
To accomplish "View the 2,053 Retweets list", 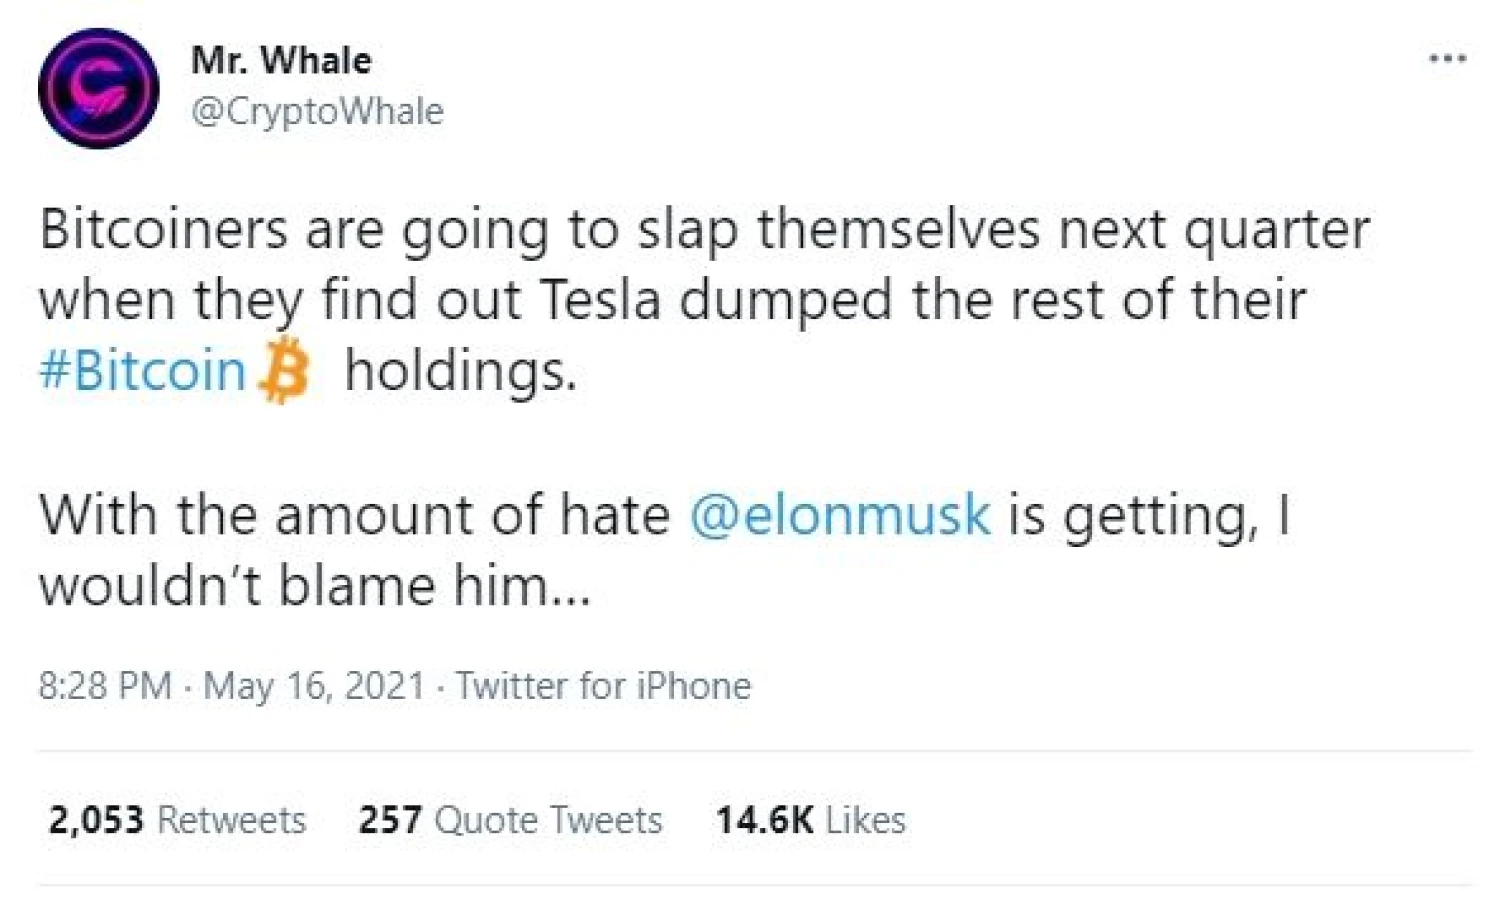I will 177,820.
